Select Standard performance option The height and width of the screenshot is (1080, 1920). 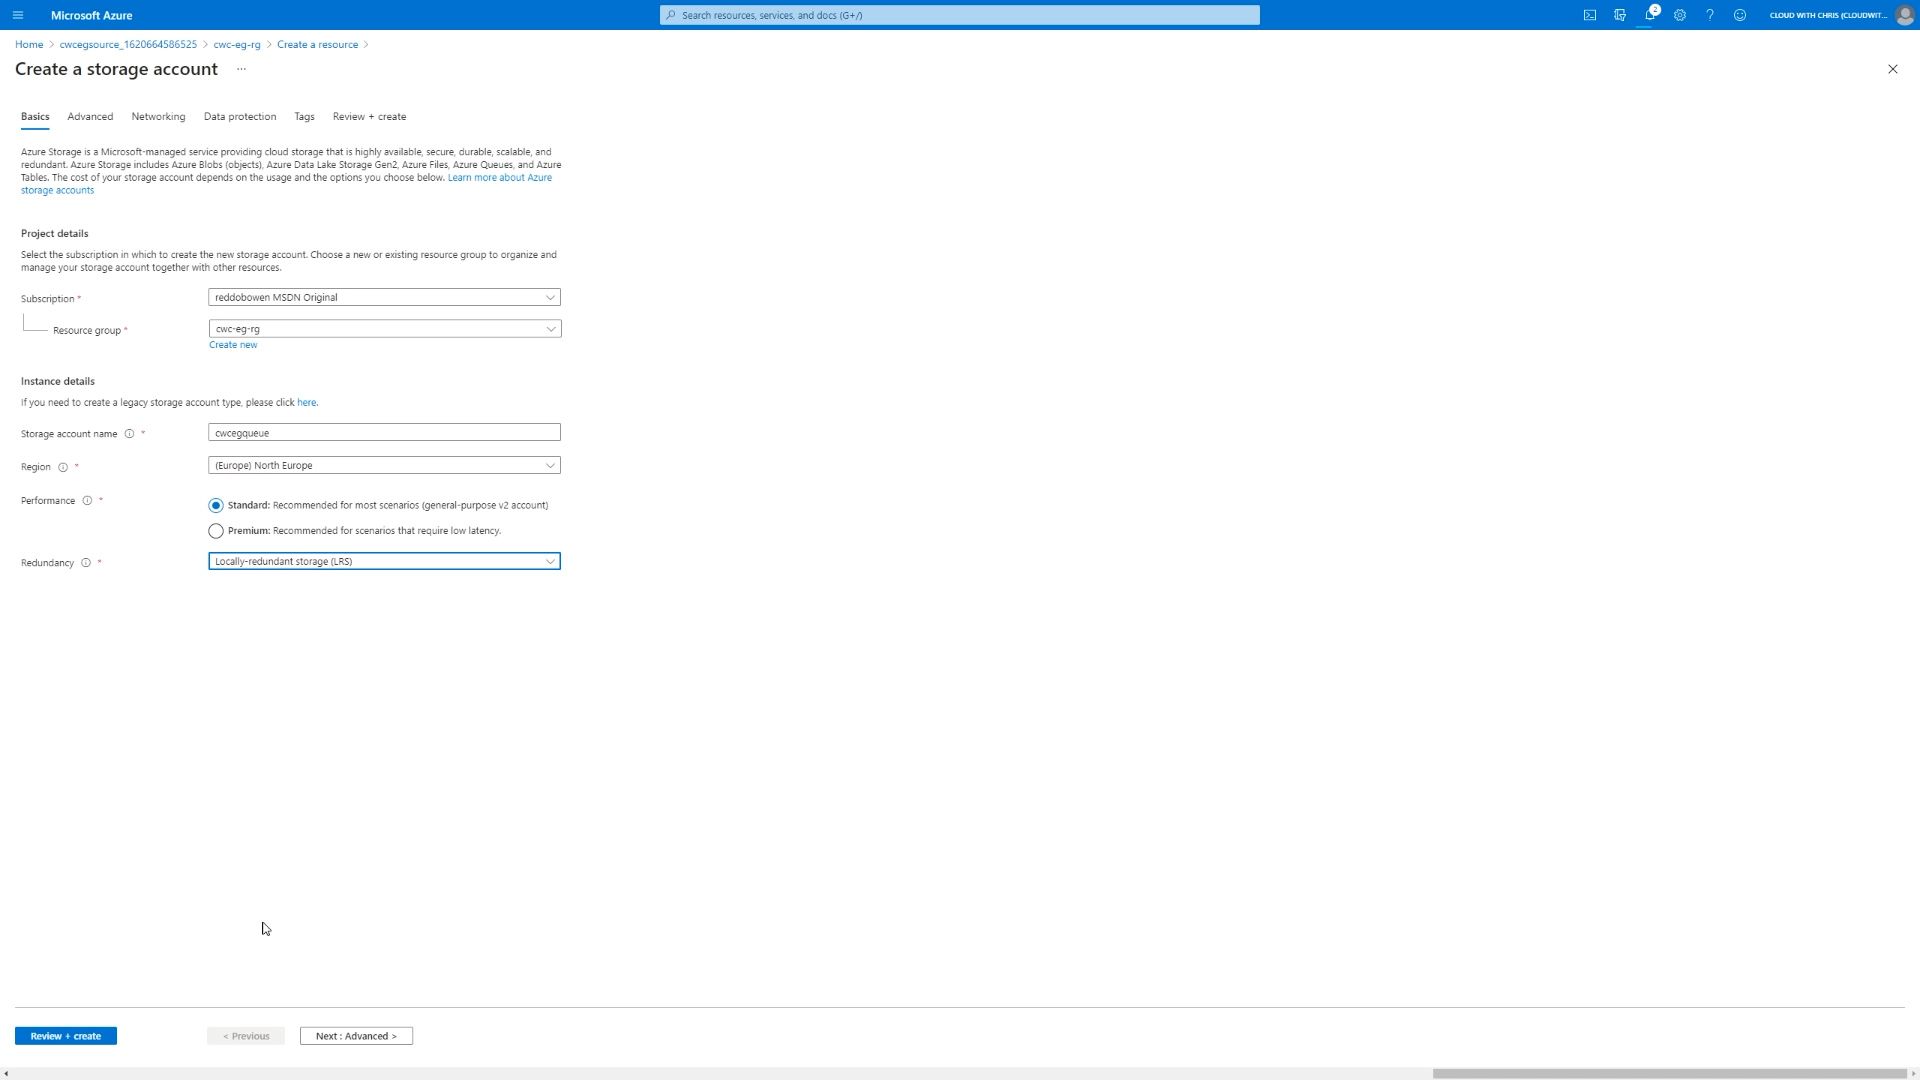tap(216, 505)
